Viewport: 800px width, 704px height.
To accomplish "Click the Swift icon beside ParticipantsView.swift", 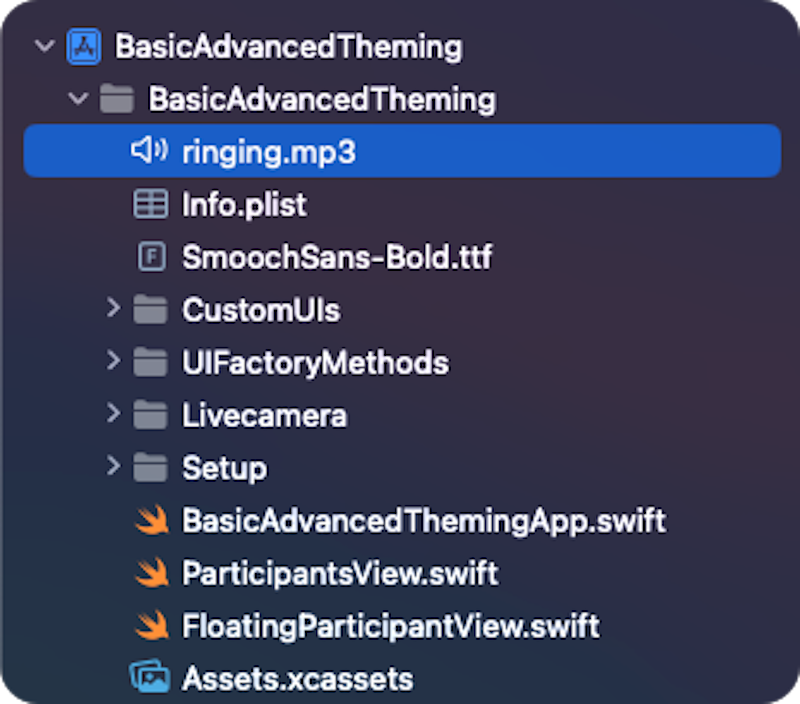I will (151, 572).
